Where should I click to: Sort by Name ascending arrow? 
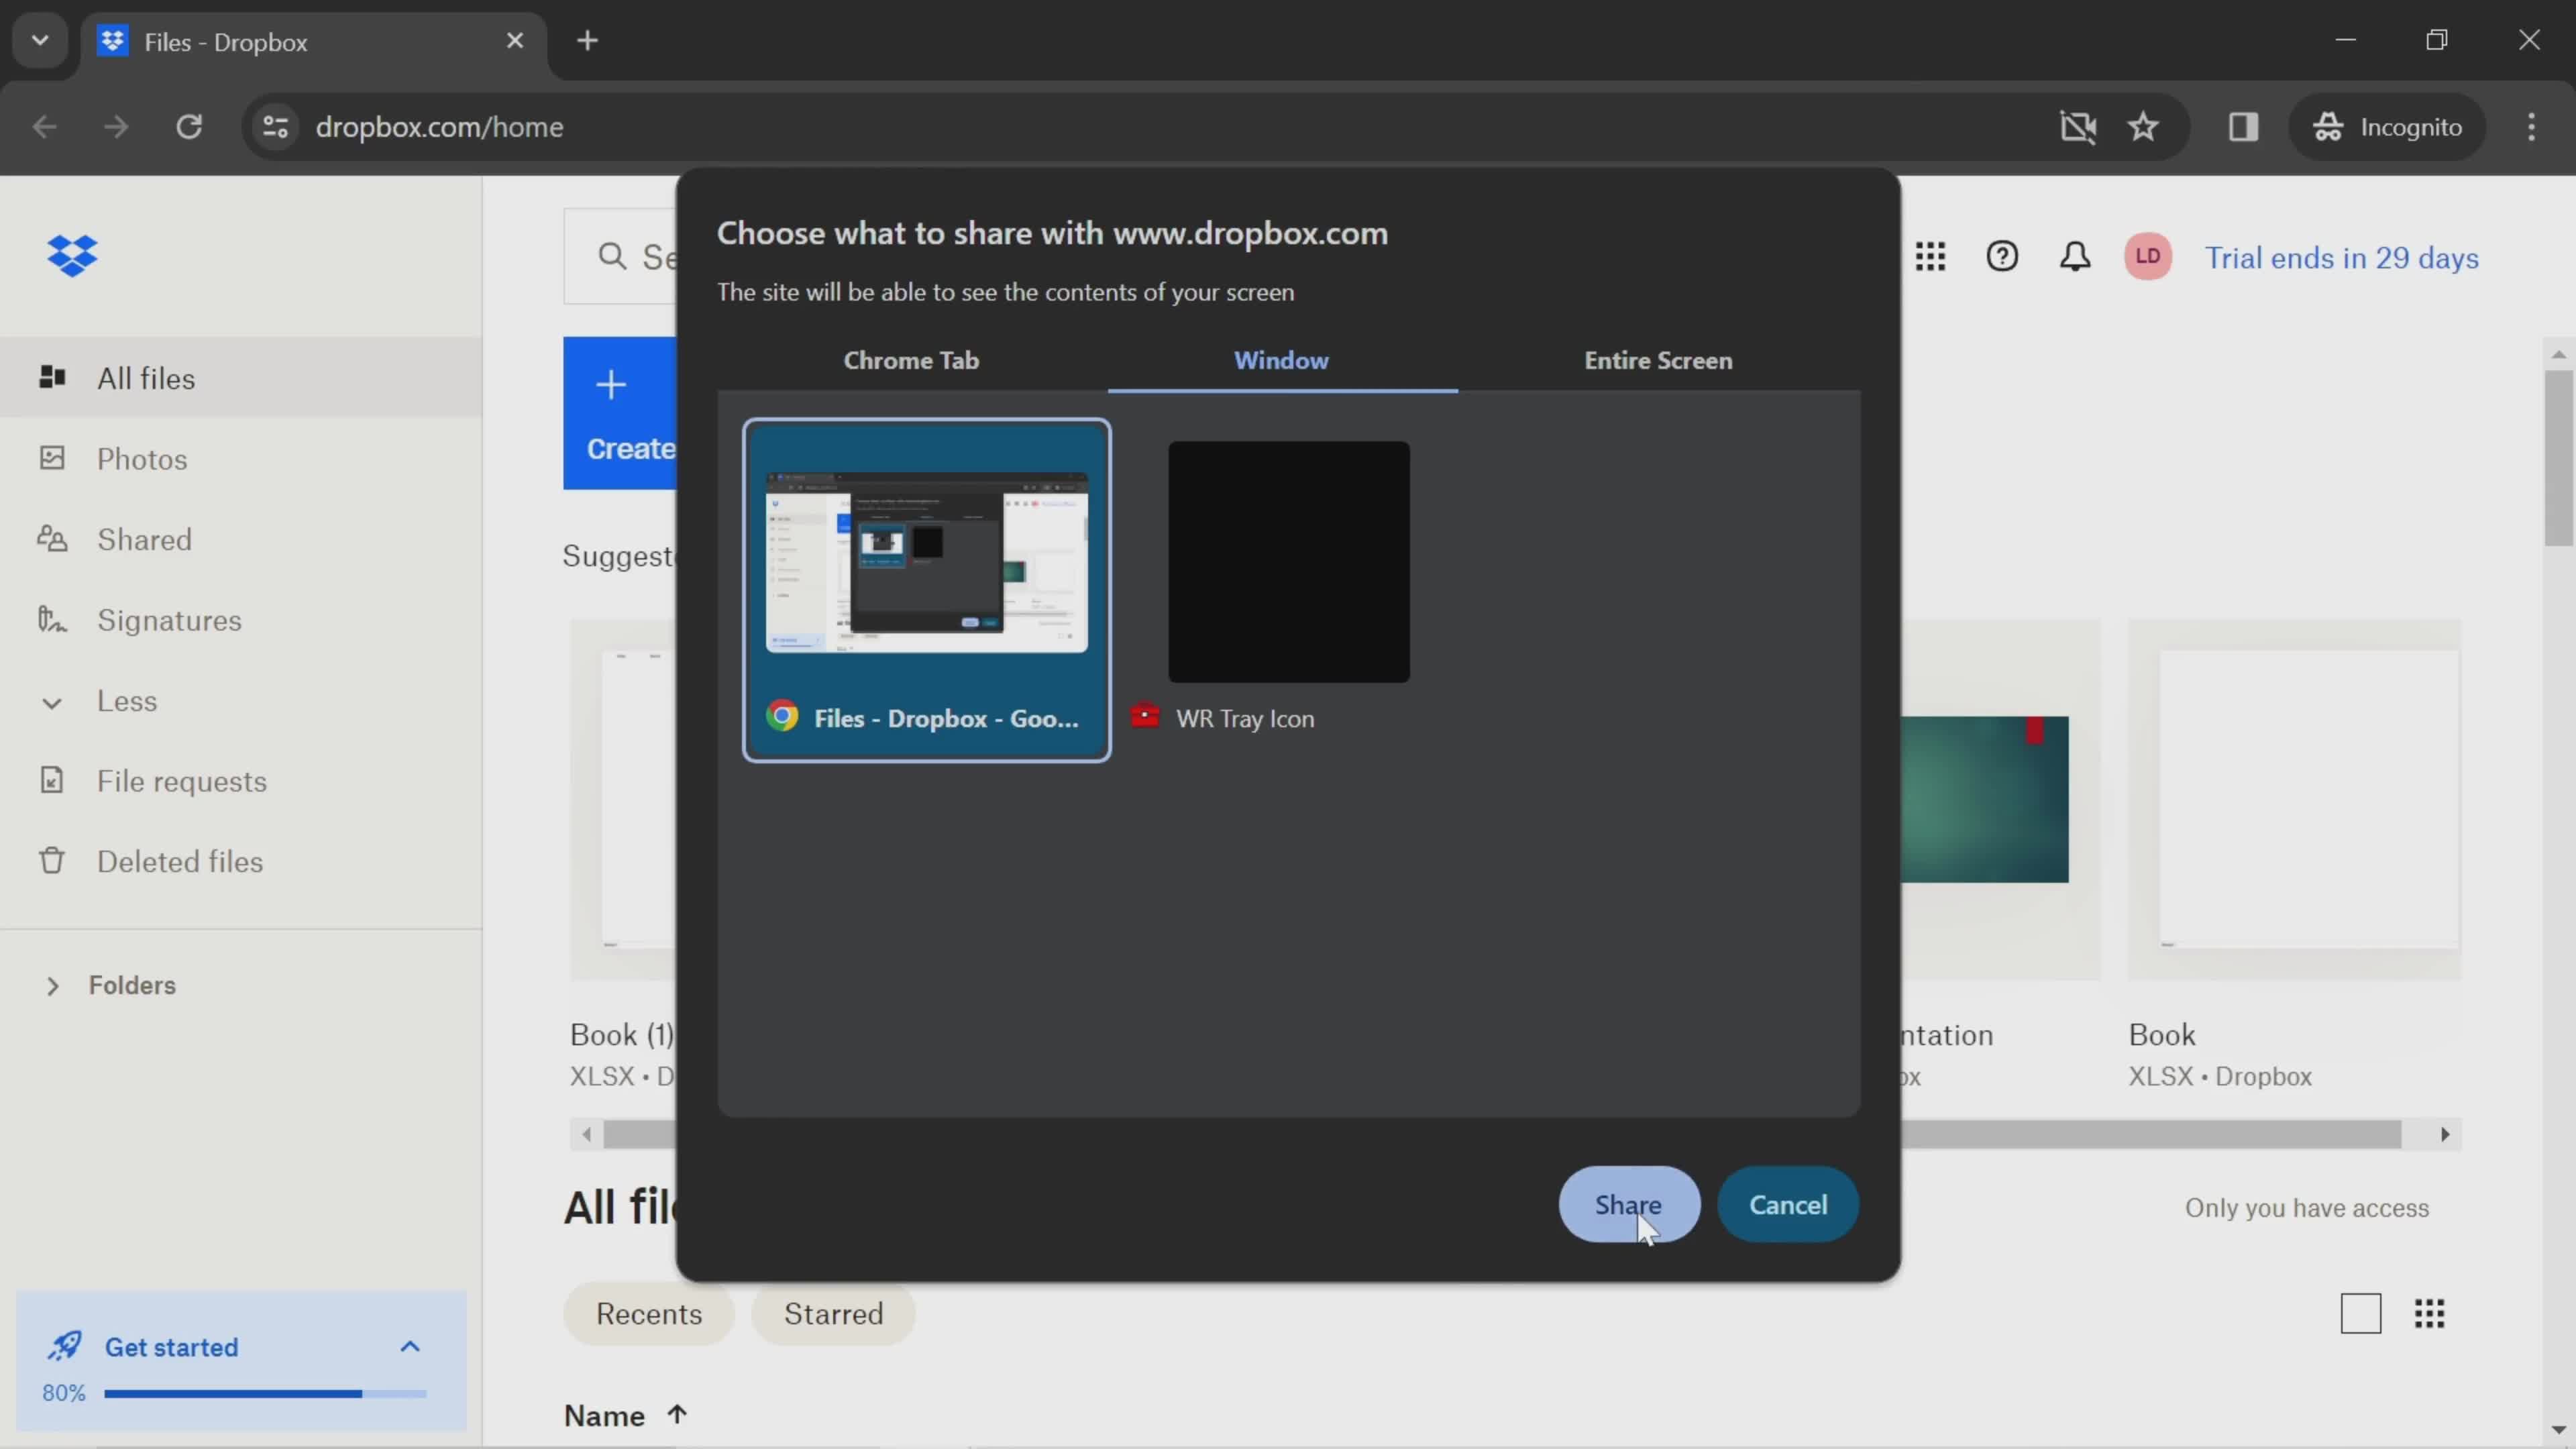[677, 1414]
